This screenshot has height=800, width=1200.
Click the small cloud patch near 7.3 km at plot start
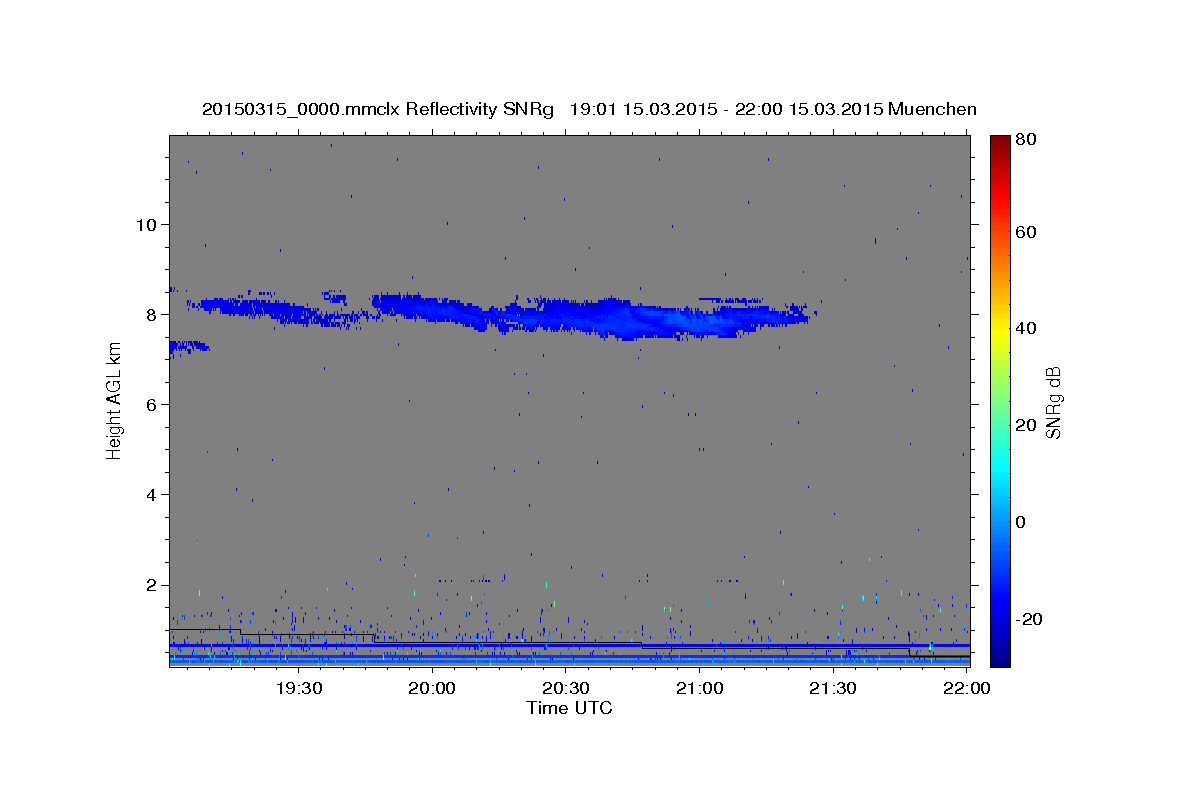(x=188, y=346)
